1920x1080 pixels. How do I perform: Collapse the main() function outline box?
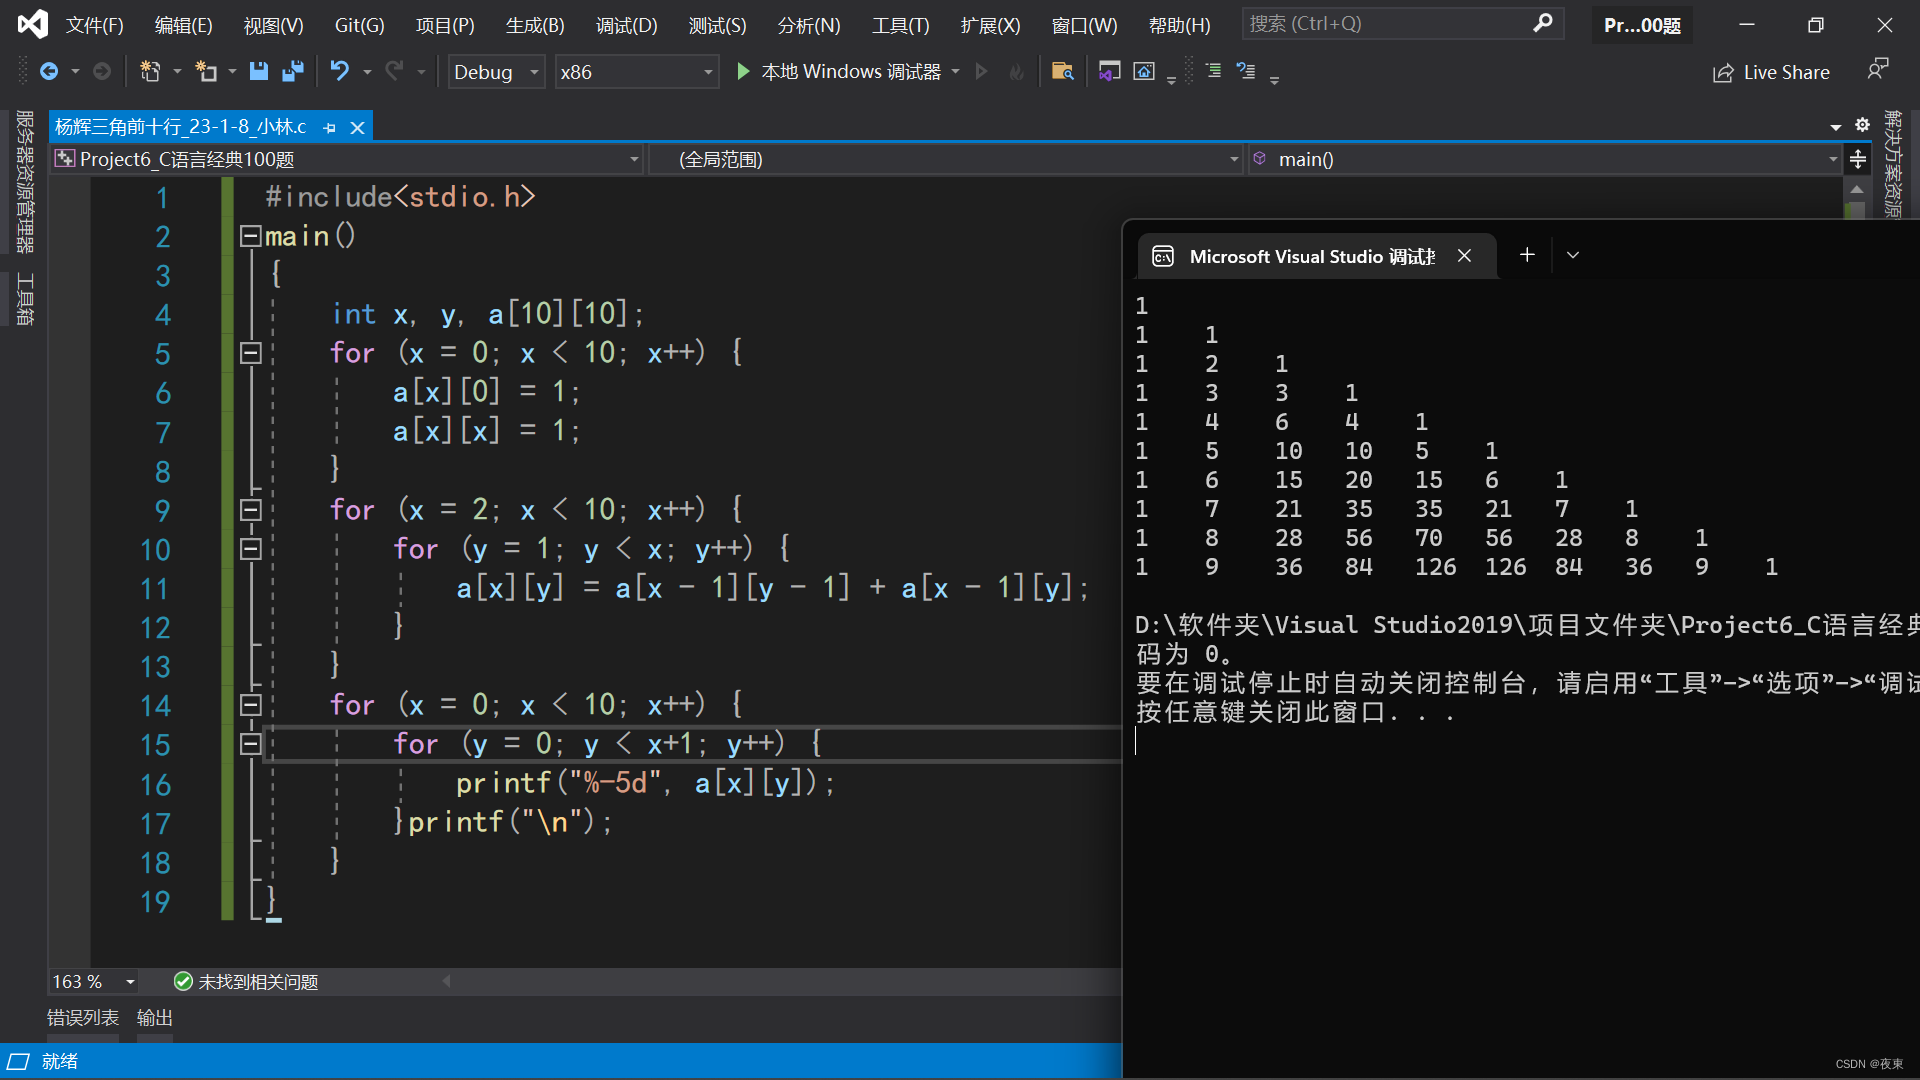coord(250,236)
